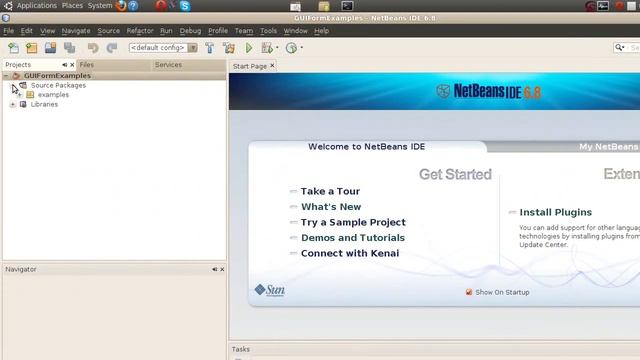Click the Save All toolbar icon
This screenshot has width=640, height=360.
tap(70, 48)
